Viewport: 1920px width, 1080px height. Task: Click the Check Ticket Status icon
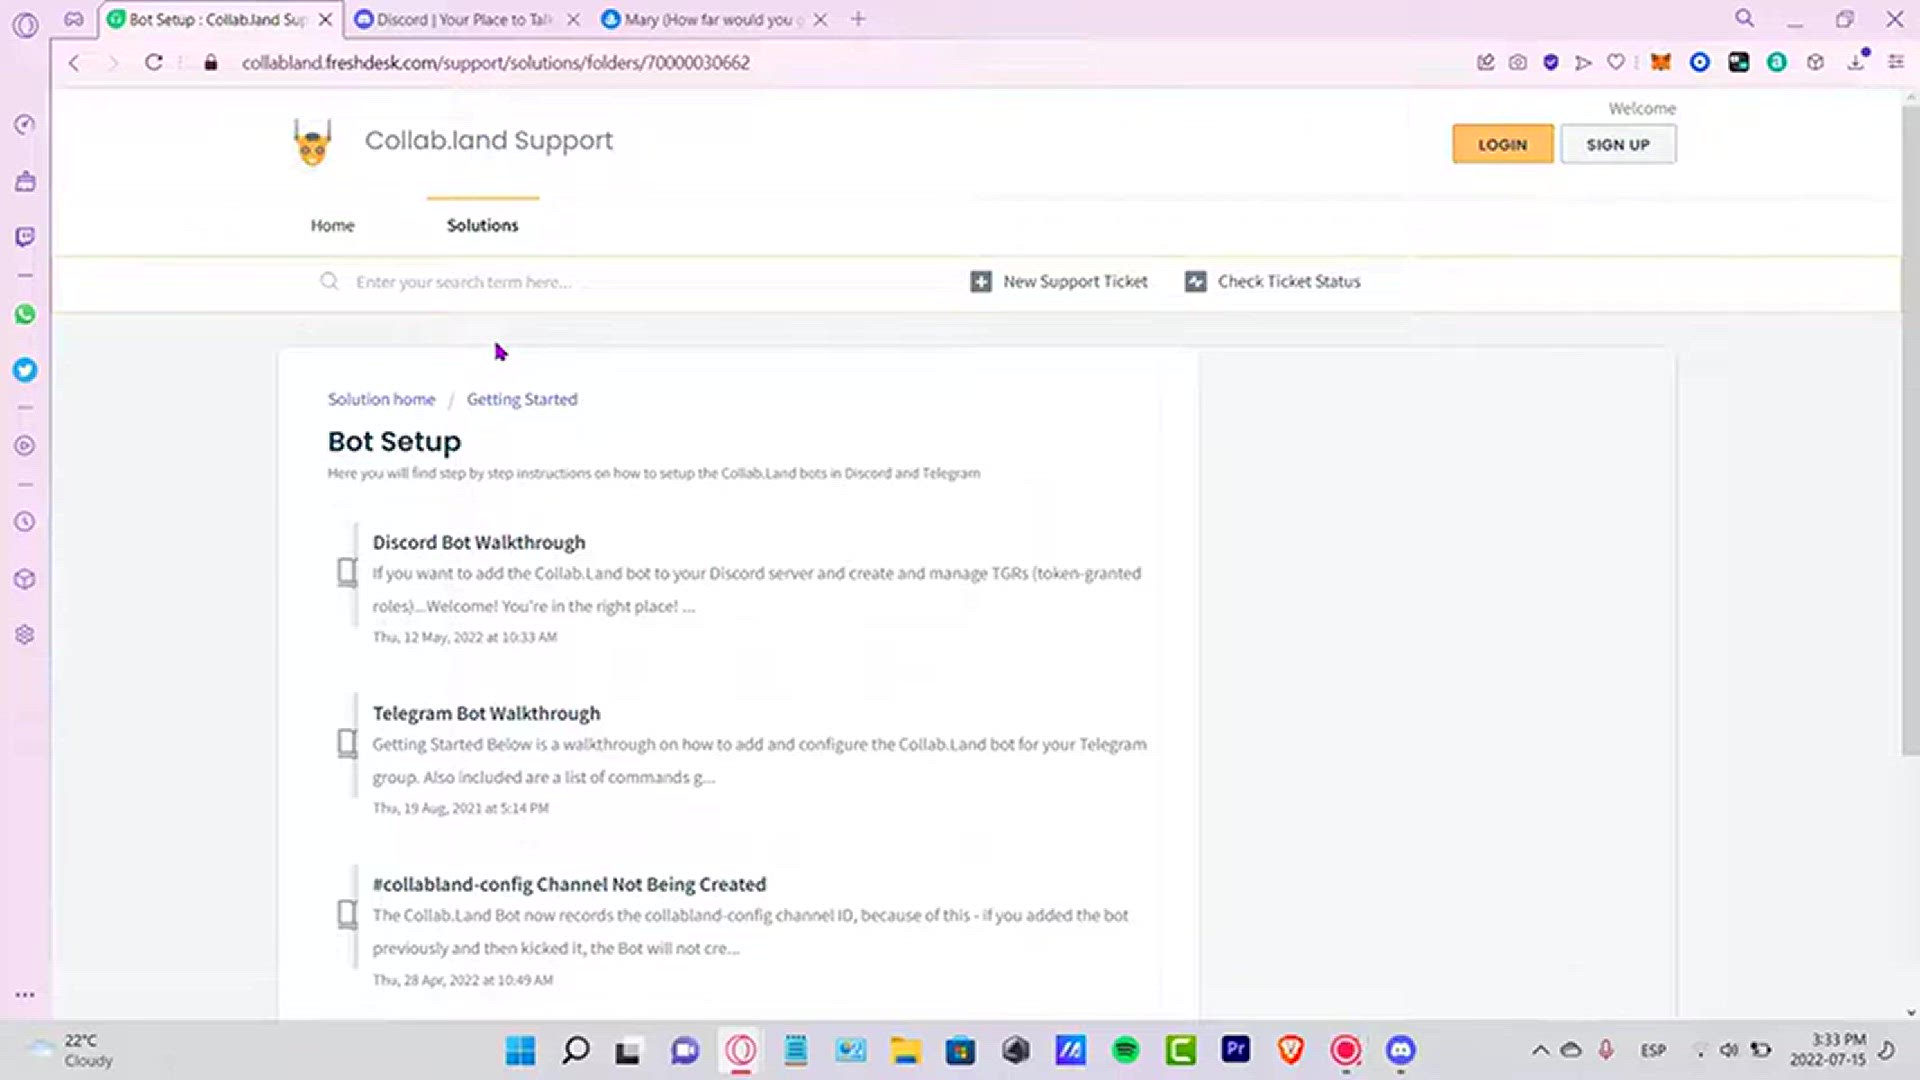click(1195, 282)
